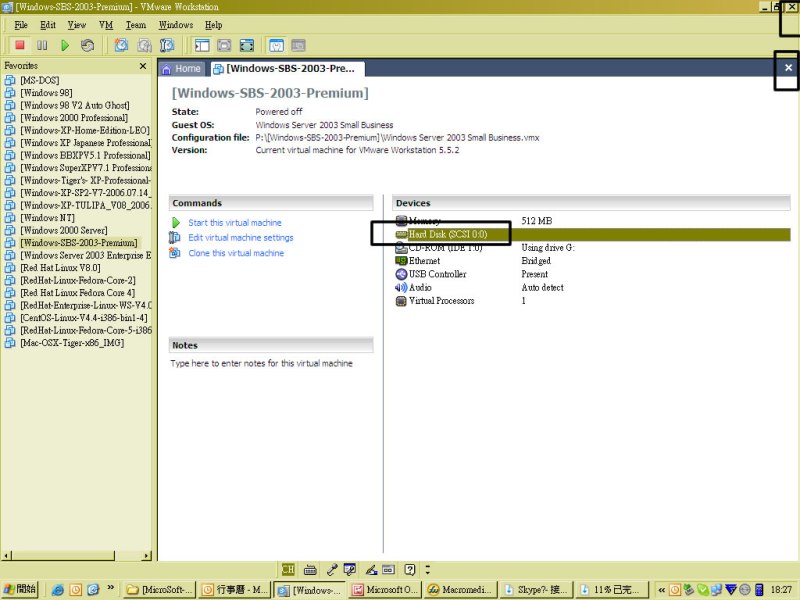Open the Team menu

coord(136,25)
